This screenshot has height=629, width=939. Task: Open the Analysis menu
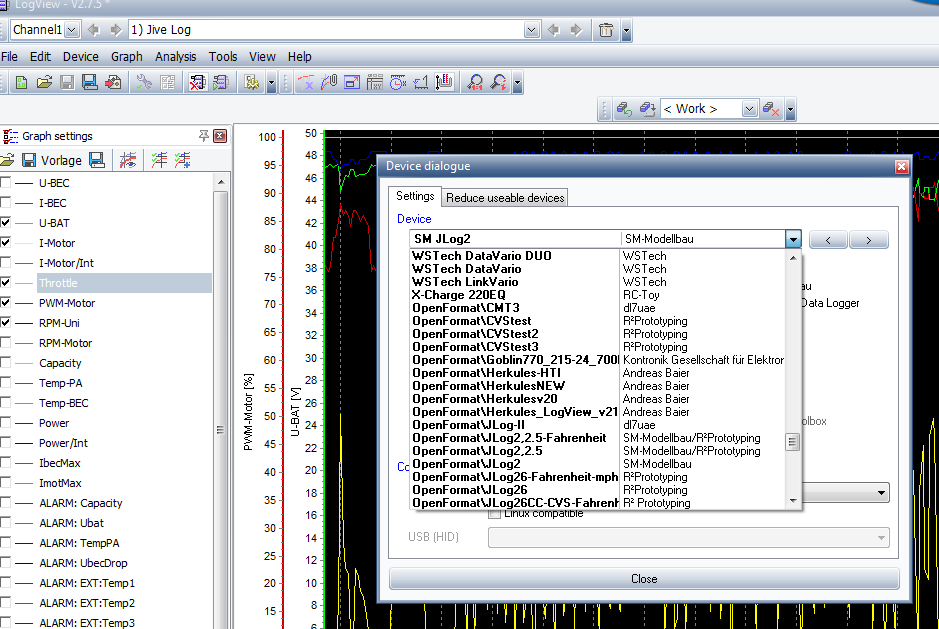tap(175, 56)
